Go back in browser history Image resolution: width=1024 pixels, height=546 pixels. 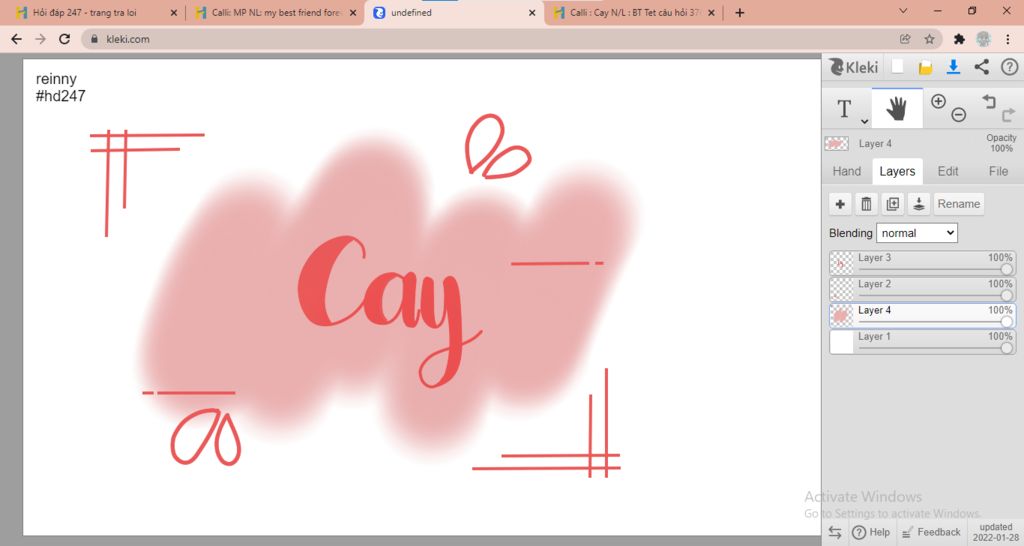coord(16,39)
